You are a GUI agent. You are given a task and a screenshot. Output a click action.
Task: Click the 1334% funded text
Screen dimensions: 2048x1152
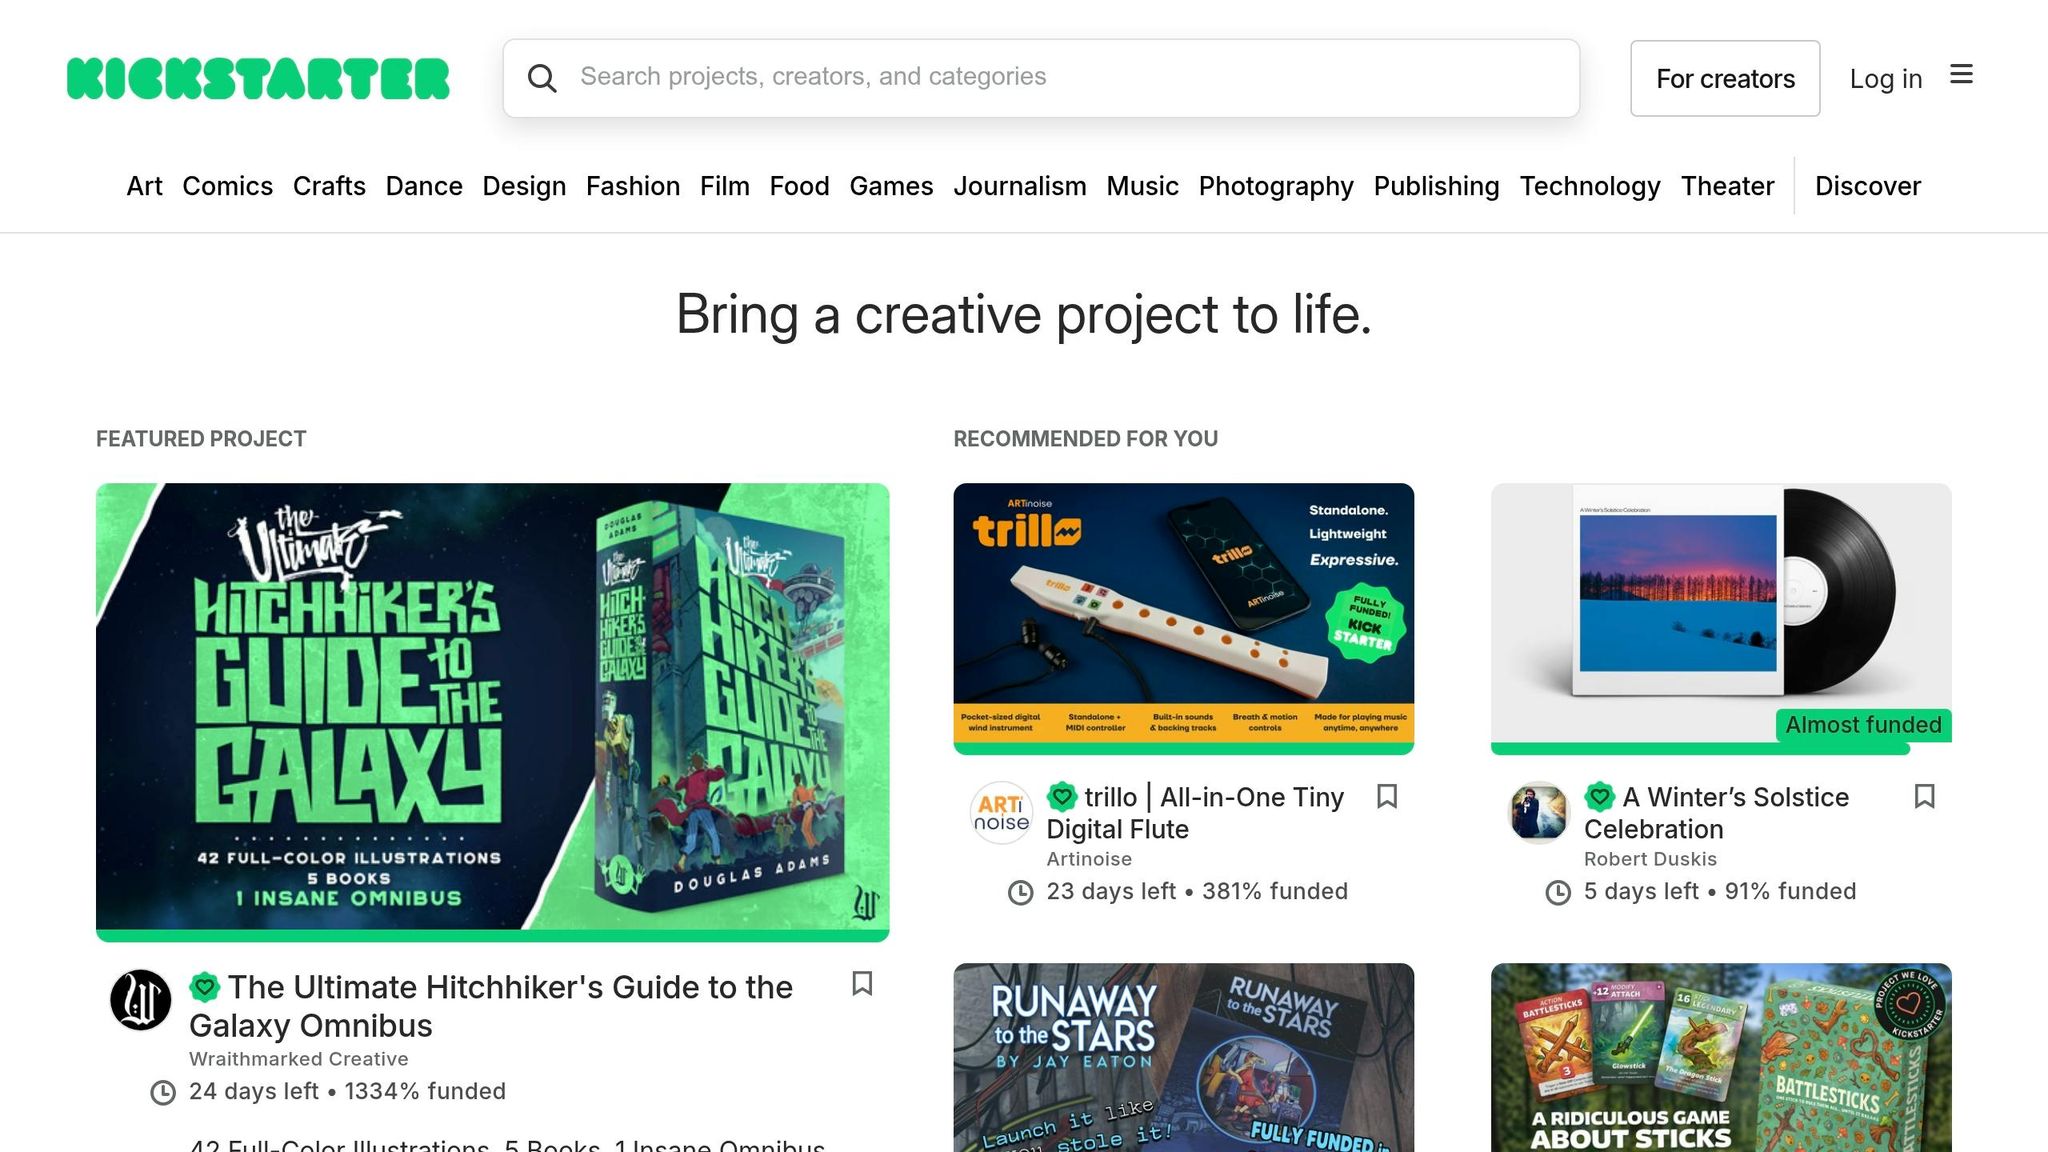click(x=425, y=1091)
